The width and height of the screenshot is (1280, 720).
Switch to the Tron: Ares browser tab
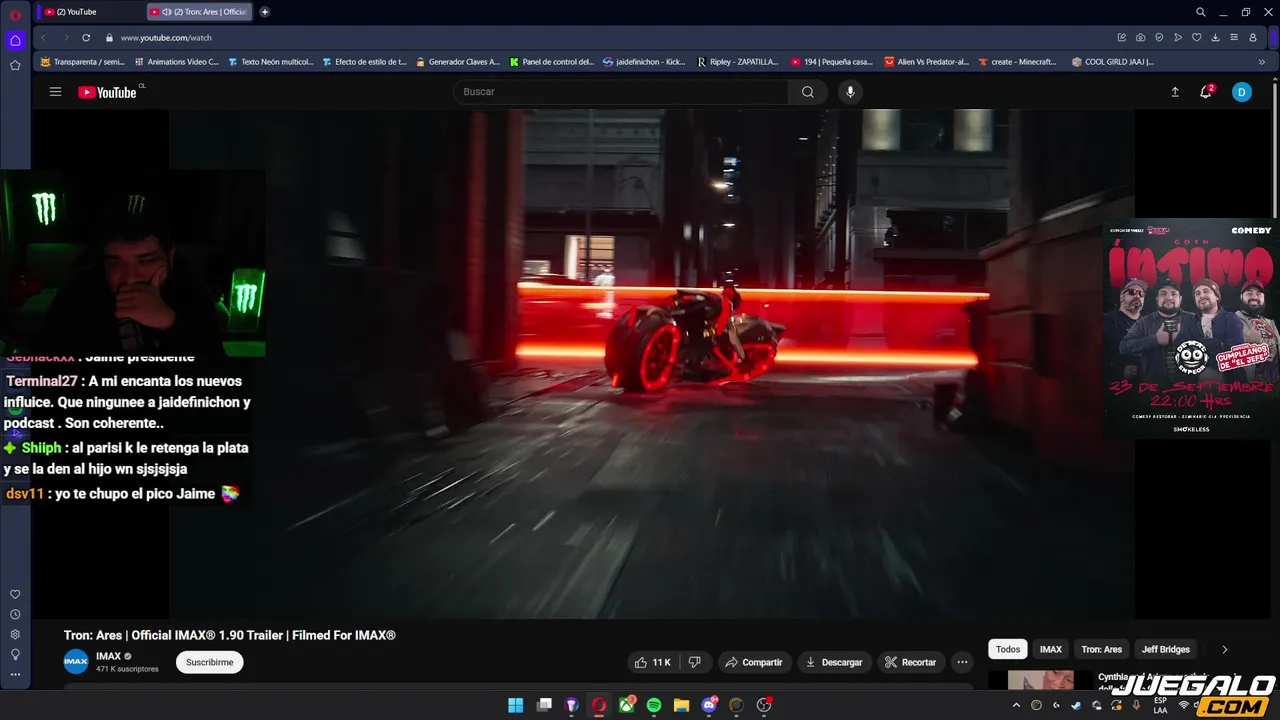point(198,12)
